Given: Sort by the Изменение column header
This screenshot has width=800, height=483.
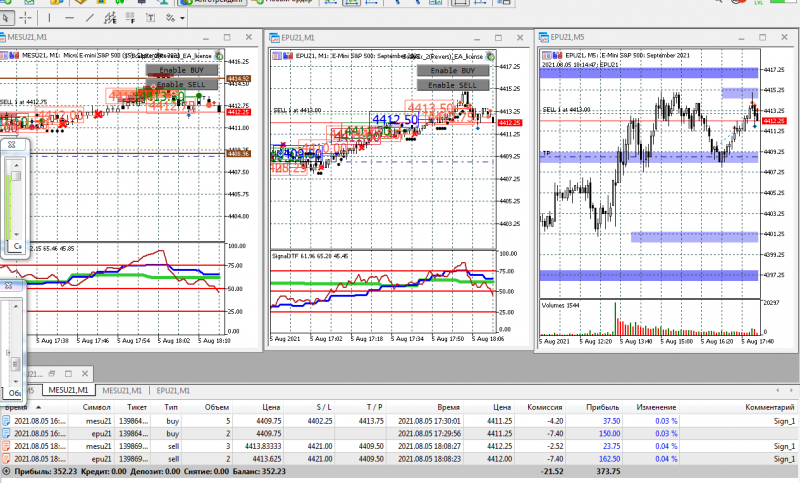Looking at the screenshot, I should point(651,407).
